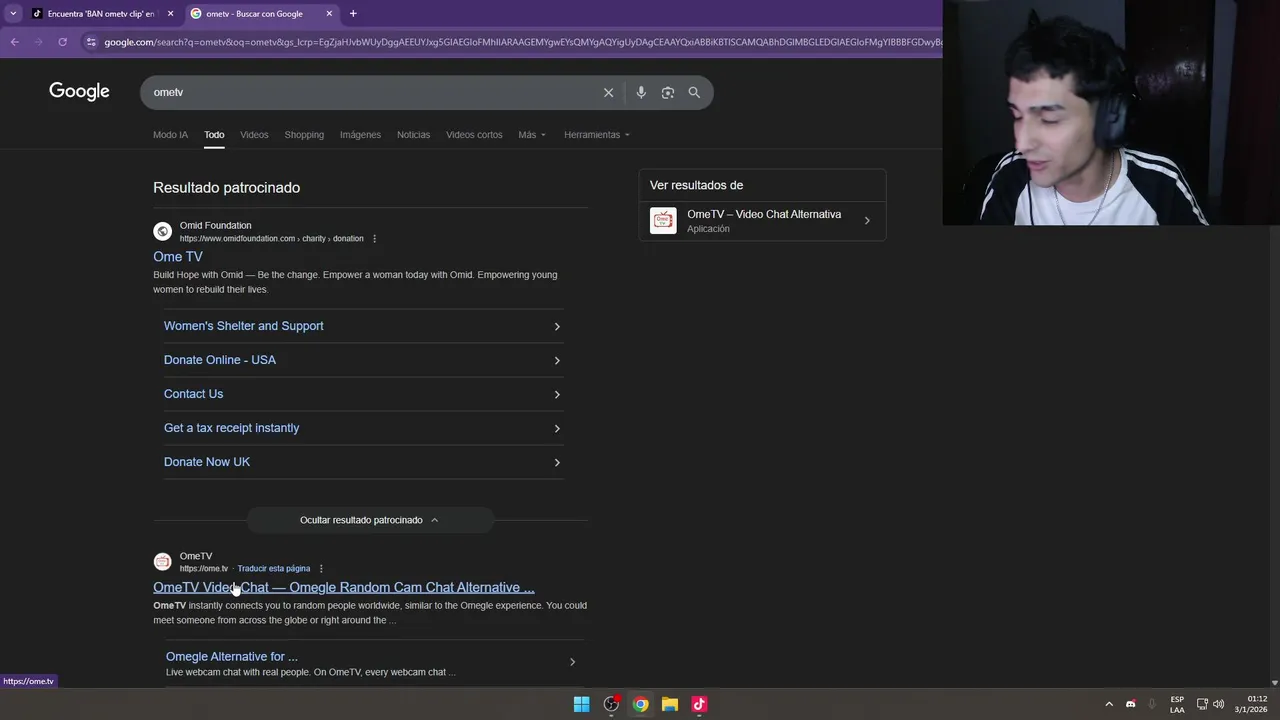Image resolution: width=1280 pixels, height=720 pixels.
Task: Reload the current page
Action: [62, 42]
